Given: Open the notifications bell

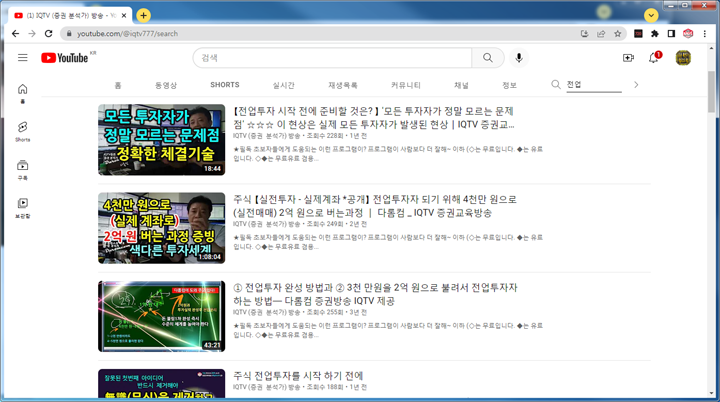Looking at the screenshot, I should (654, 58).
